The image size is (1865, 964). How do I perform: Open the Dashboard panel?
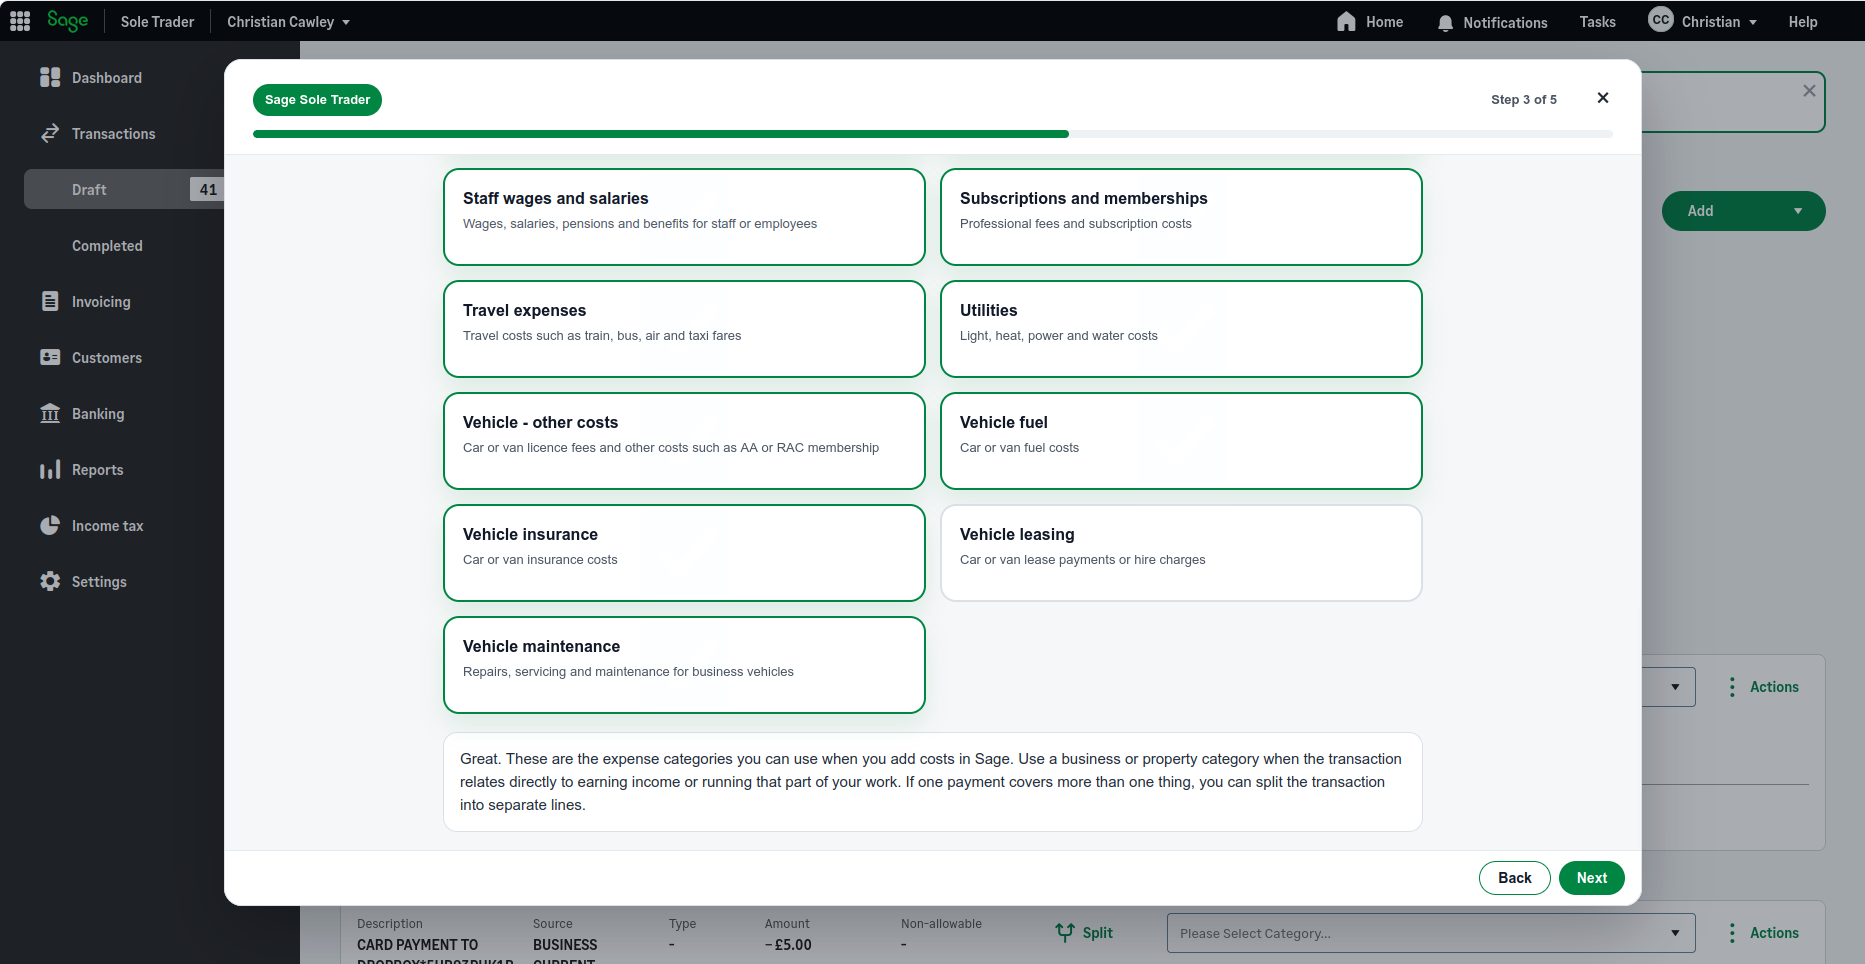pos(107,77)
